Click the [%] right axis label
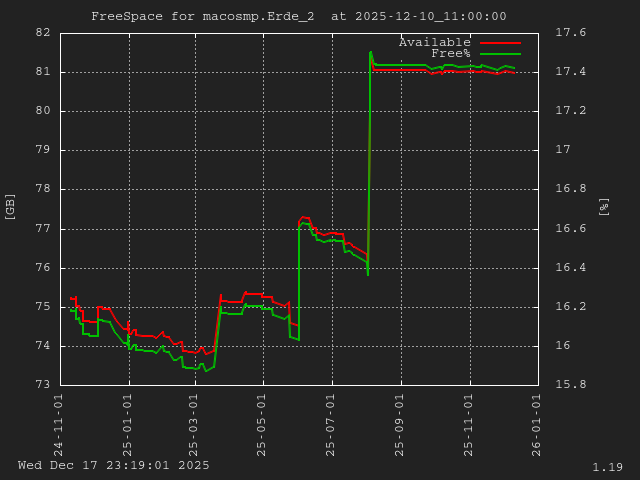640x480 pixels. pyautogui.click(x=603, y=206)
